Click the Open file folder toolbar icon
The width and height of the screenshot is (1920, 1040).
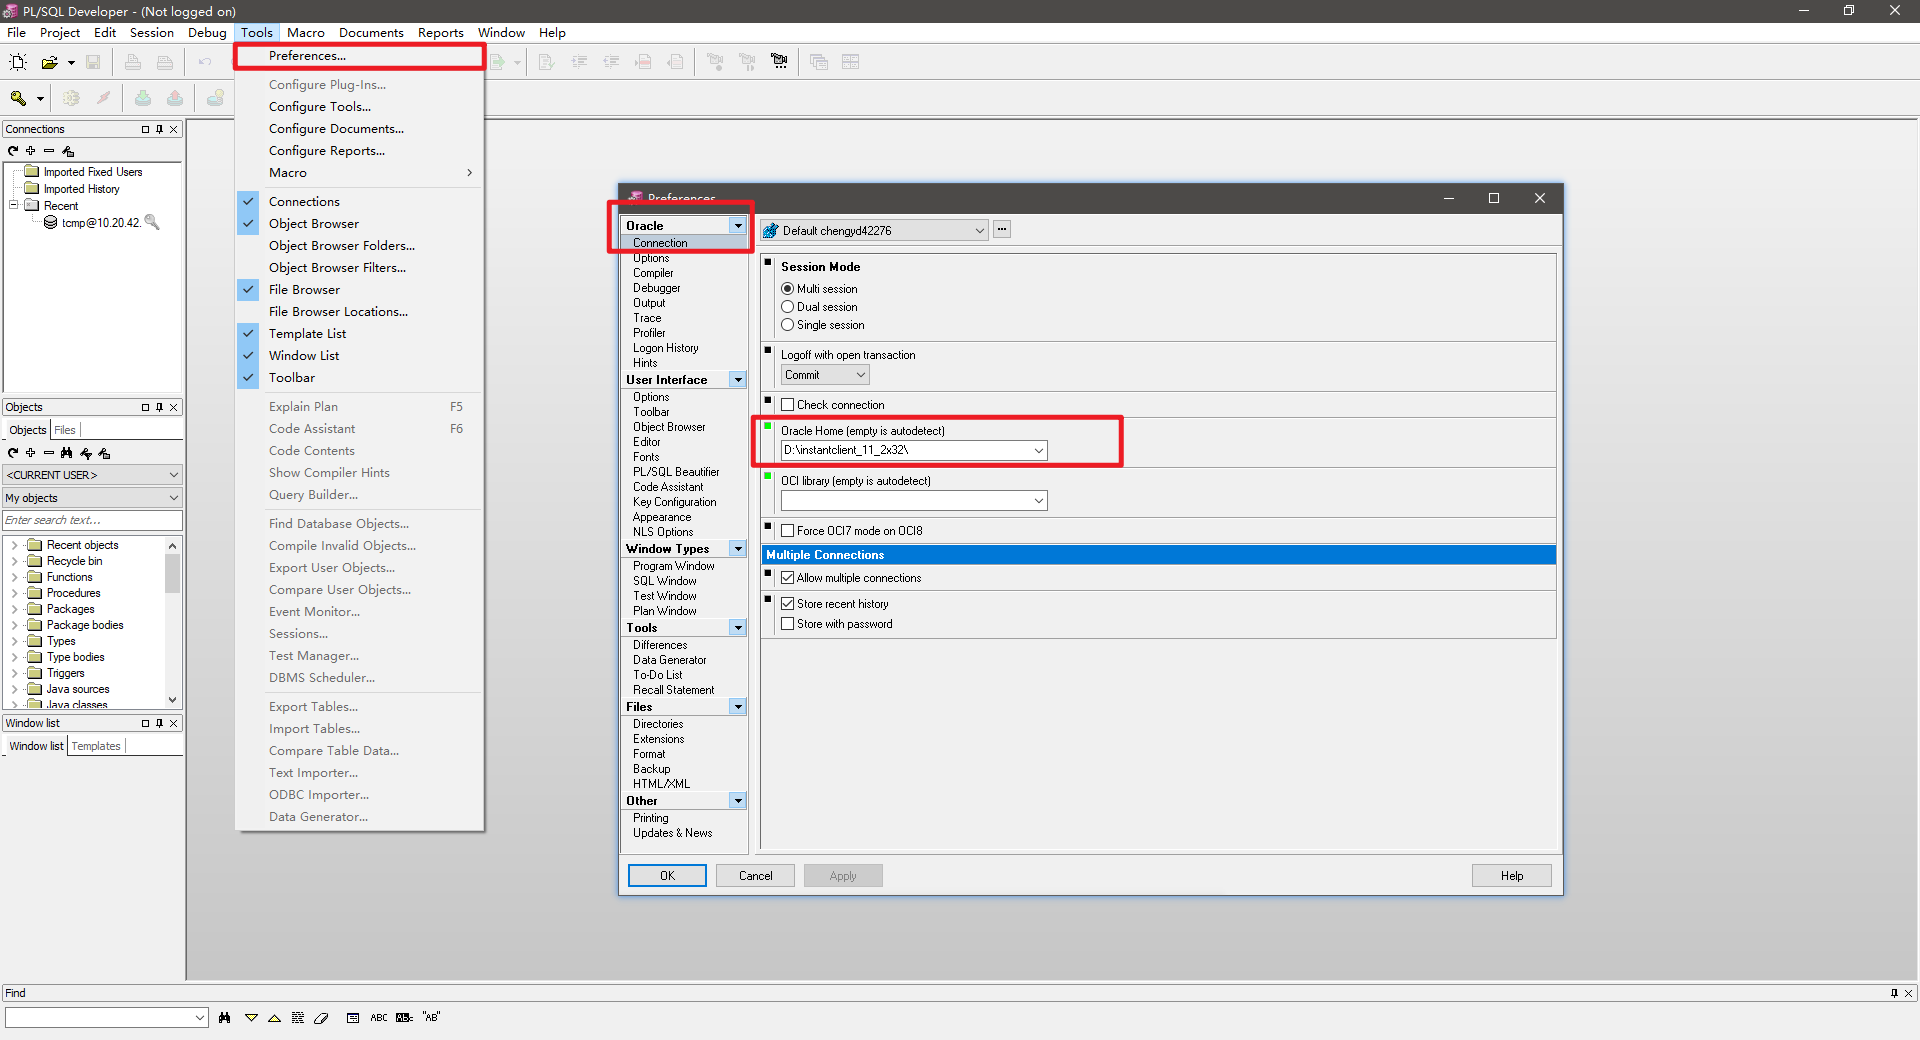click(x=49, y=62)
